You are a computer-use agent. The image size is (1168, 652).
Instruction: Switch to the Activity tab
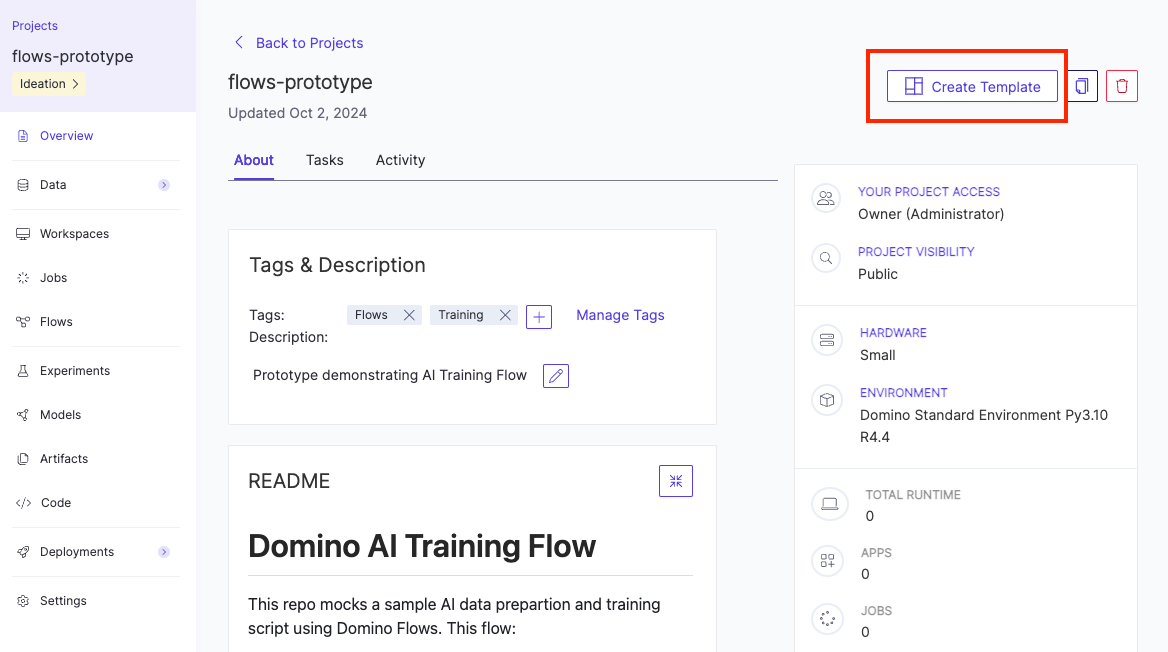point(400,160)
